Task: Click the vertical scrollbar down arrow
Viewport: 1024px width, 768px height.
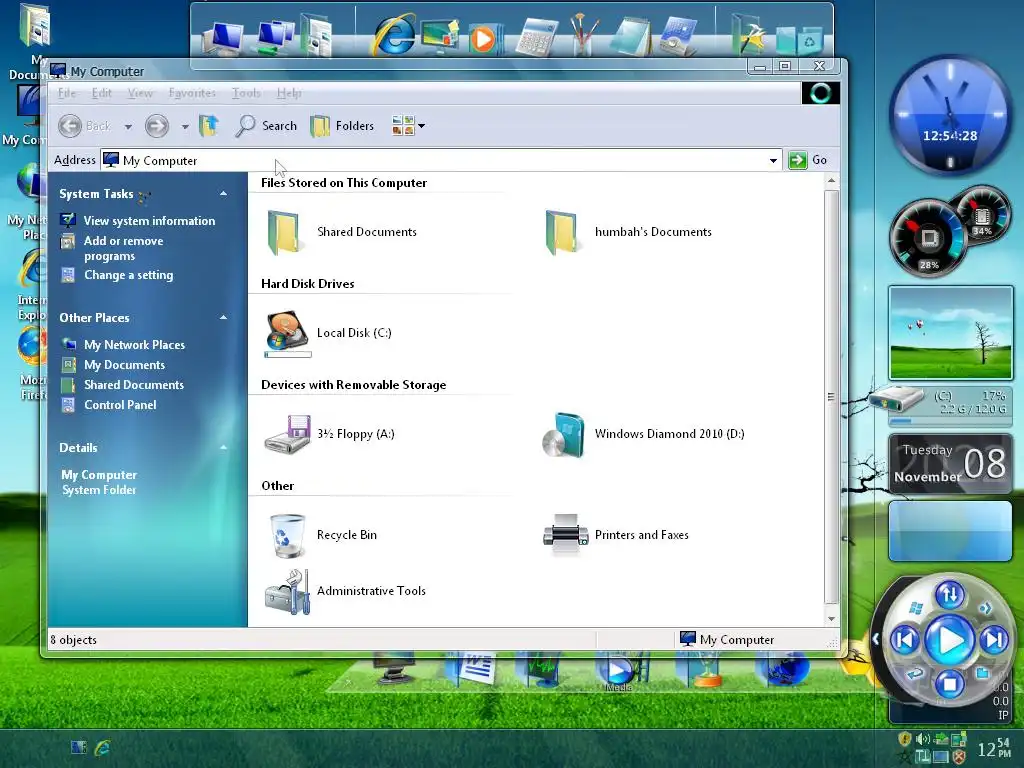Action: (831, 618)
